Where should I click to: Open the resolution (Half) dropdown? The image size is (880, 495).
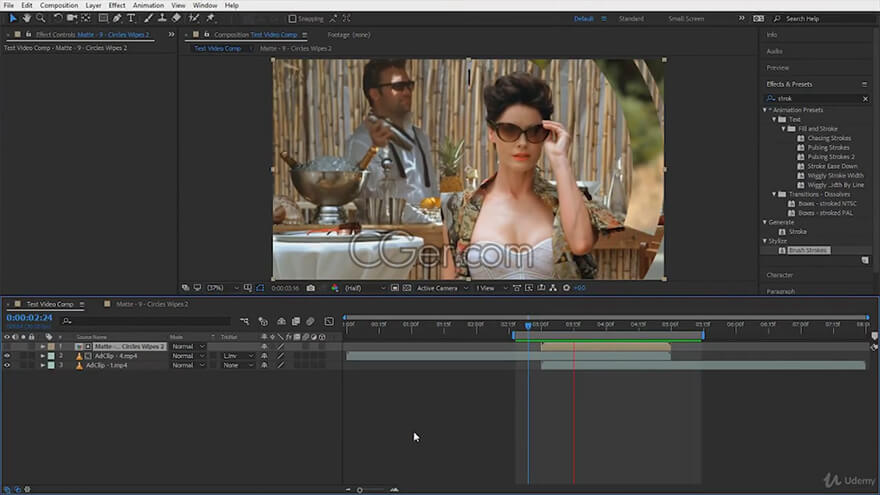365,288
